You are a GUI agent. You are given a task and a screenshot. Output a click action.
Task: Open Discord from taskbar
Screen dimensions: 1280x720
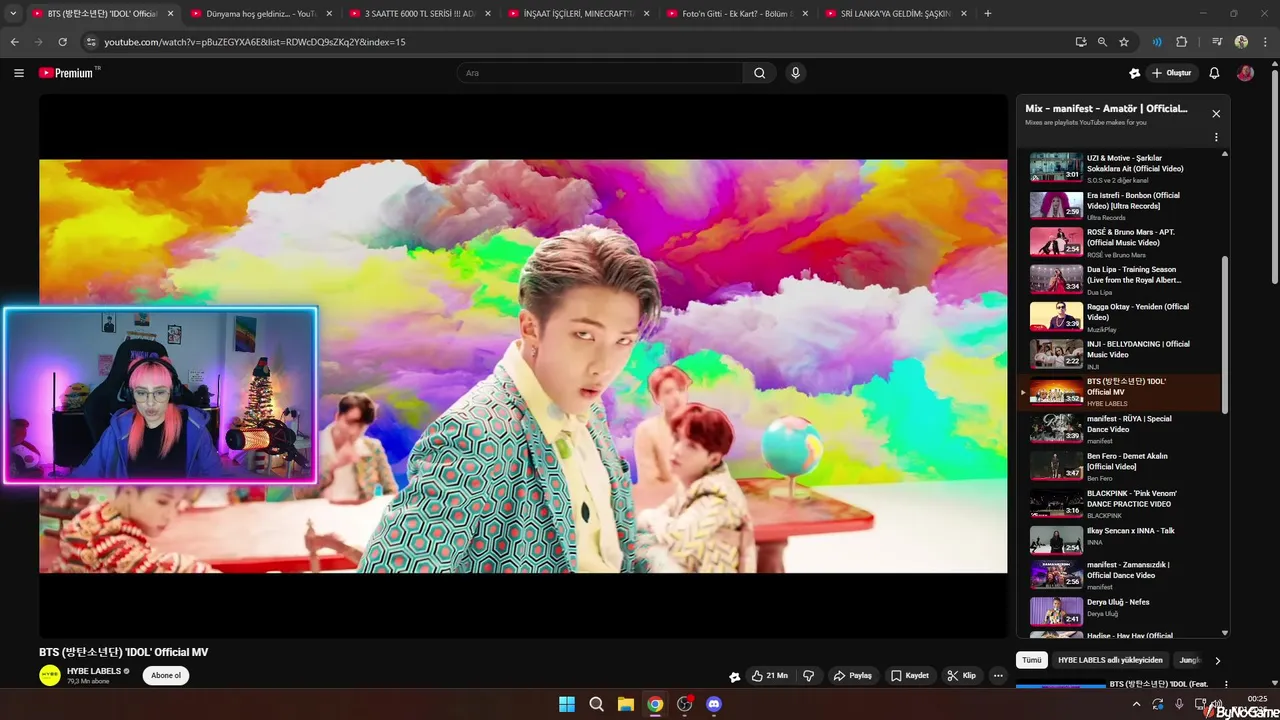[714, 704]
